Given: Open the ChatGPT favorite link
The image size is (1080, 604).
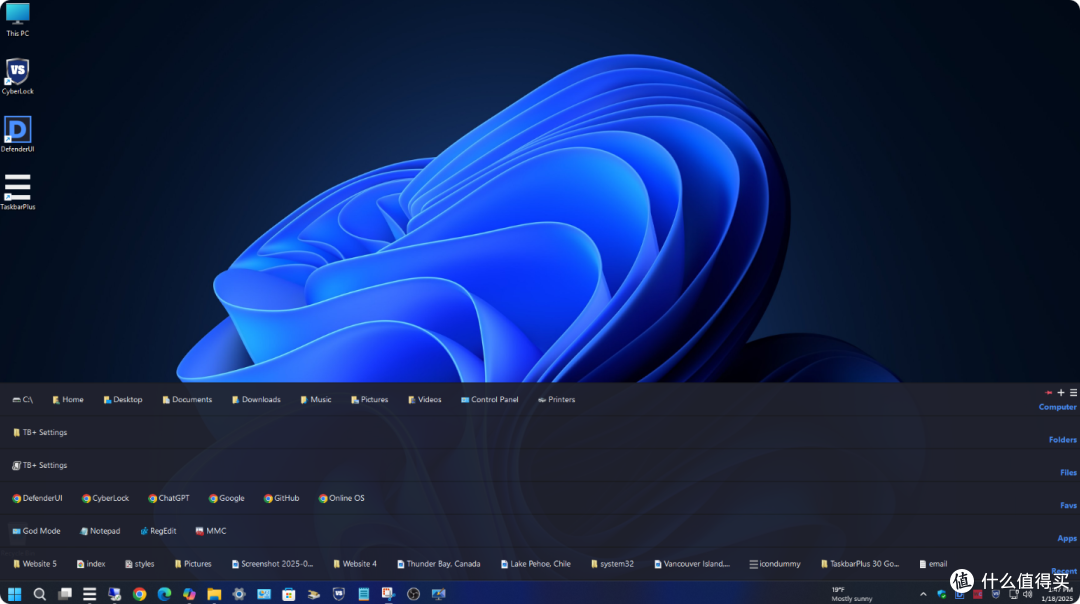Looking at the screenshot, I should (x=169, y=499).
